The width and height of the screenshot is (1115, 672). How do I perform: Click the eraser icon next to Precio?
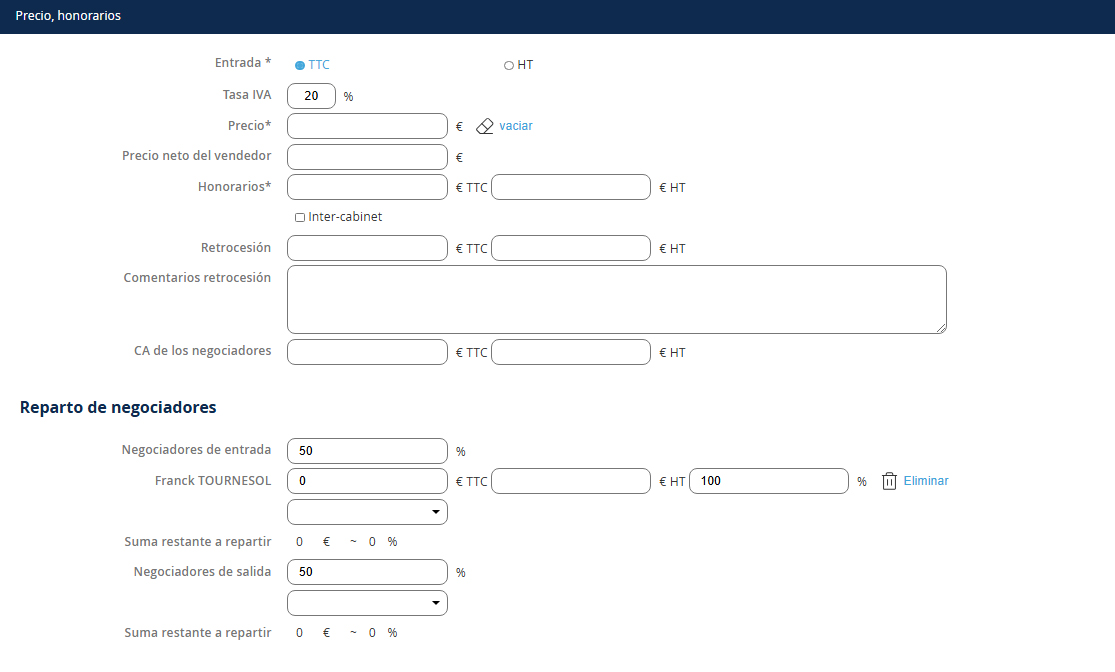coord(485,126)
